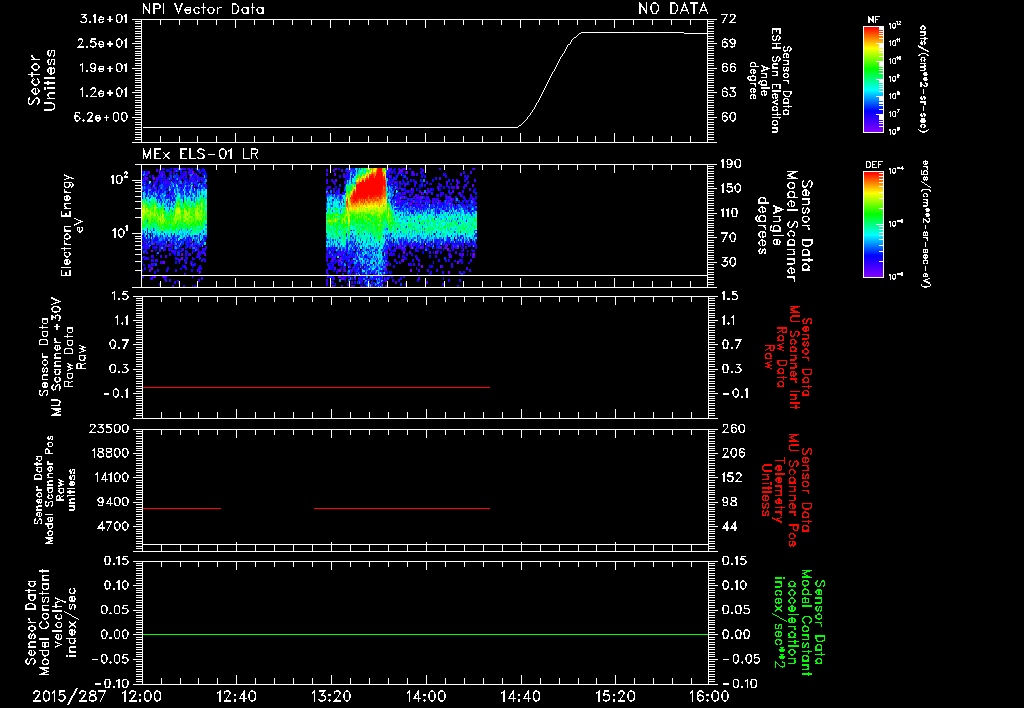Click the 60 degree elevation tick
The image size is (1024, 708).
click(x=729, y=118)
